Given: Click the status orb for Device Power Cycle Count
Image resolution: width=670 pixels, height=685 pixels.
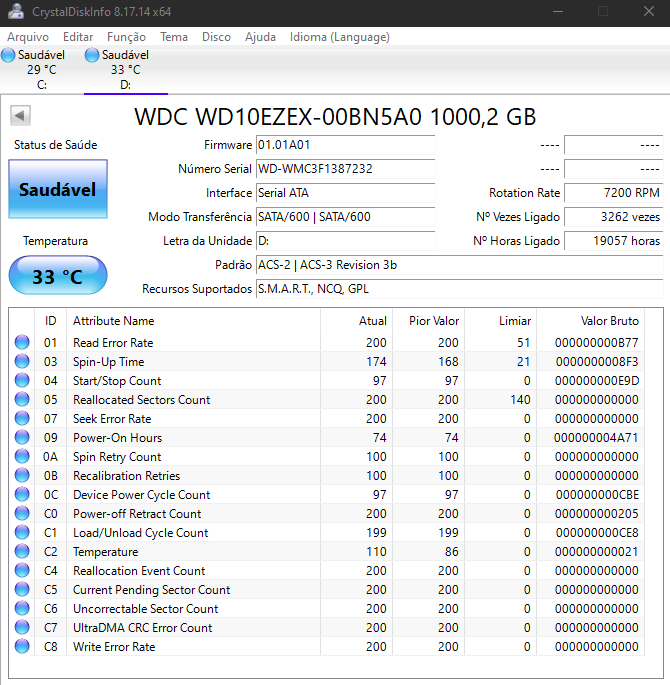Looking at the screenshot, I should [x=22, y=494].
